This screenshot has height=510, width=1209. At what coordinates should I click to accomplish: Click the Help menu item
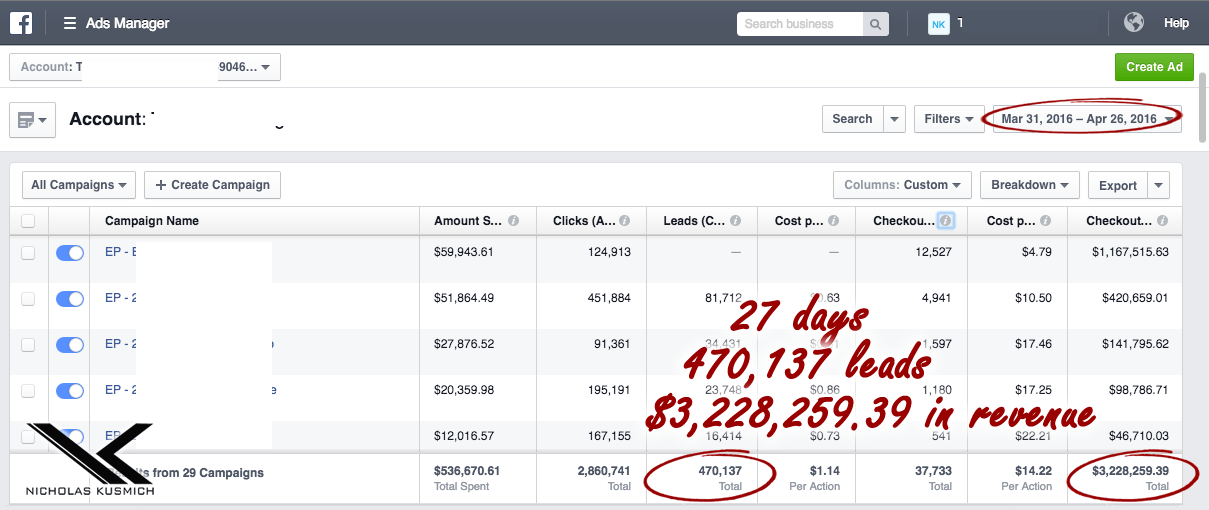(x=1176, y=23)
